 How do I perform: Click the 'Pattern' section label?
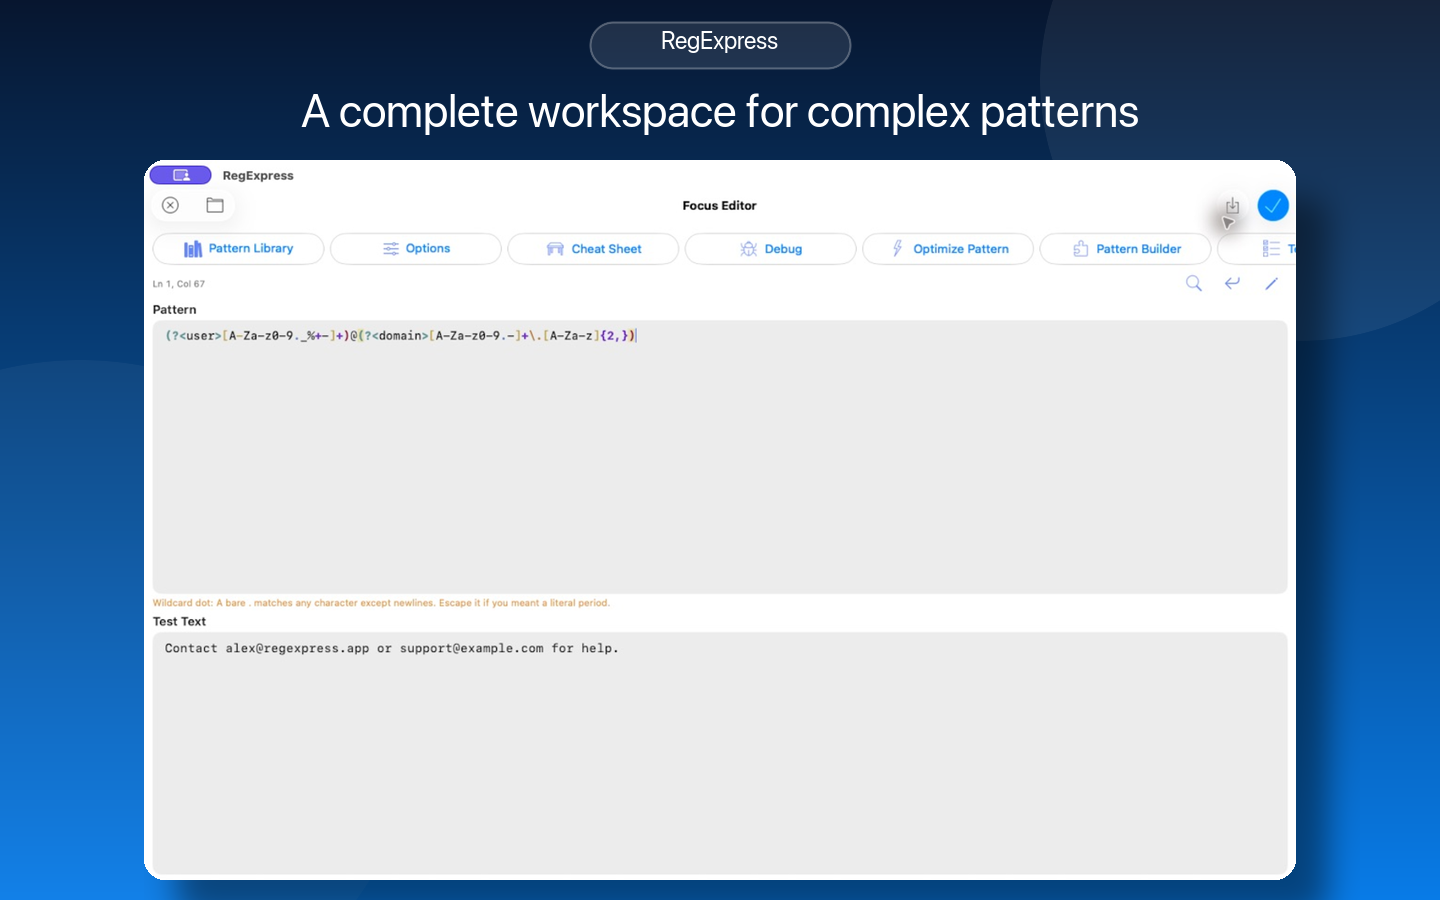coord(175,310)
